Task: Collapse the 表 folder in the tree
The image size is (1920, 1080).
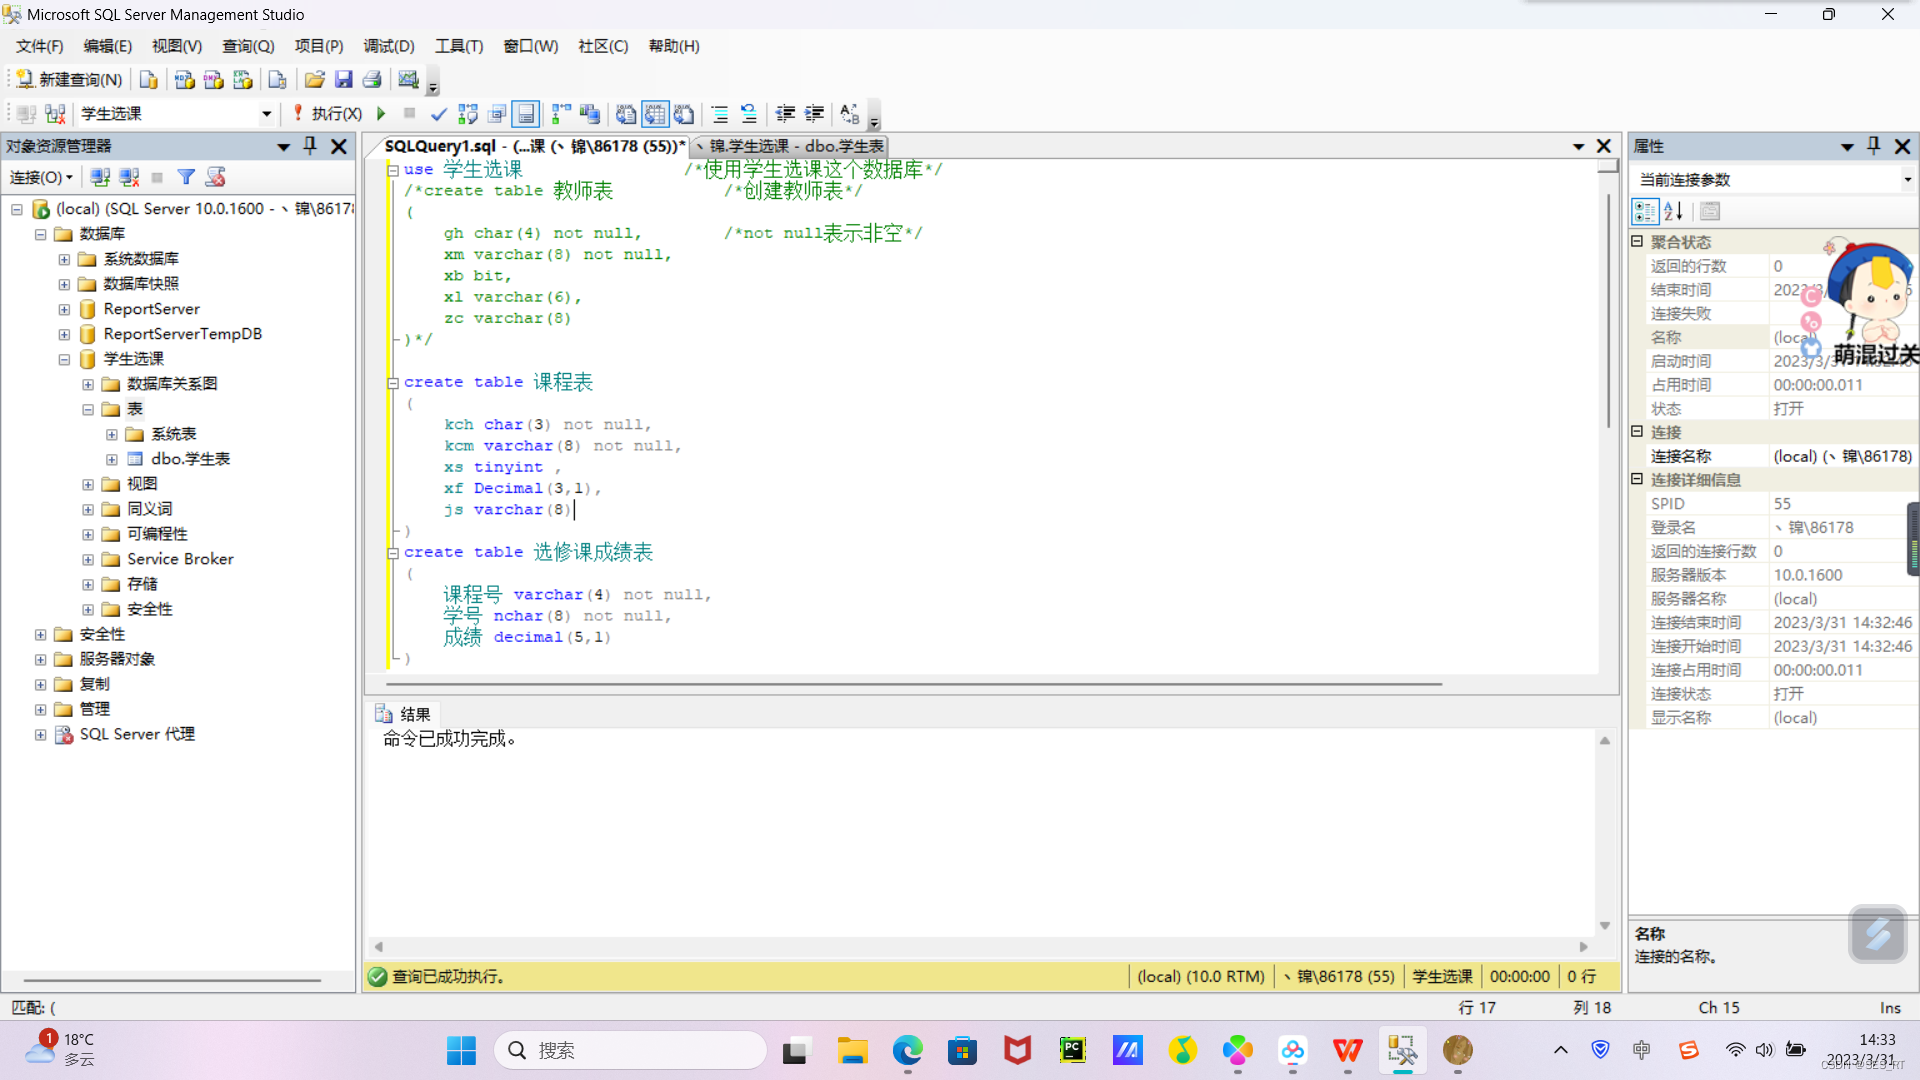Action: pos(88,409)
